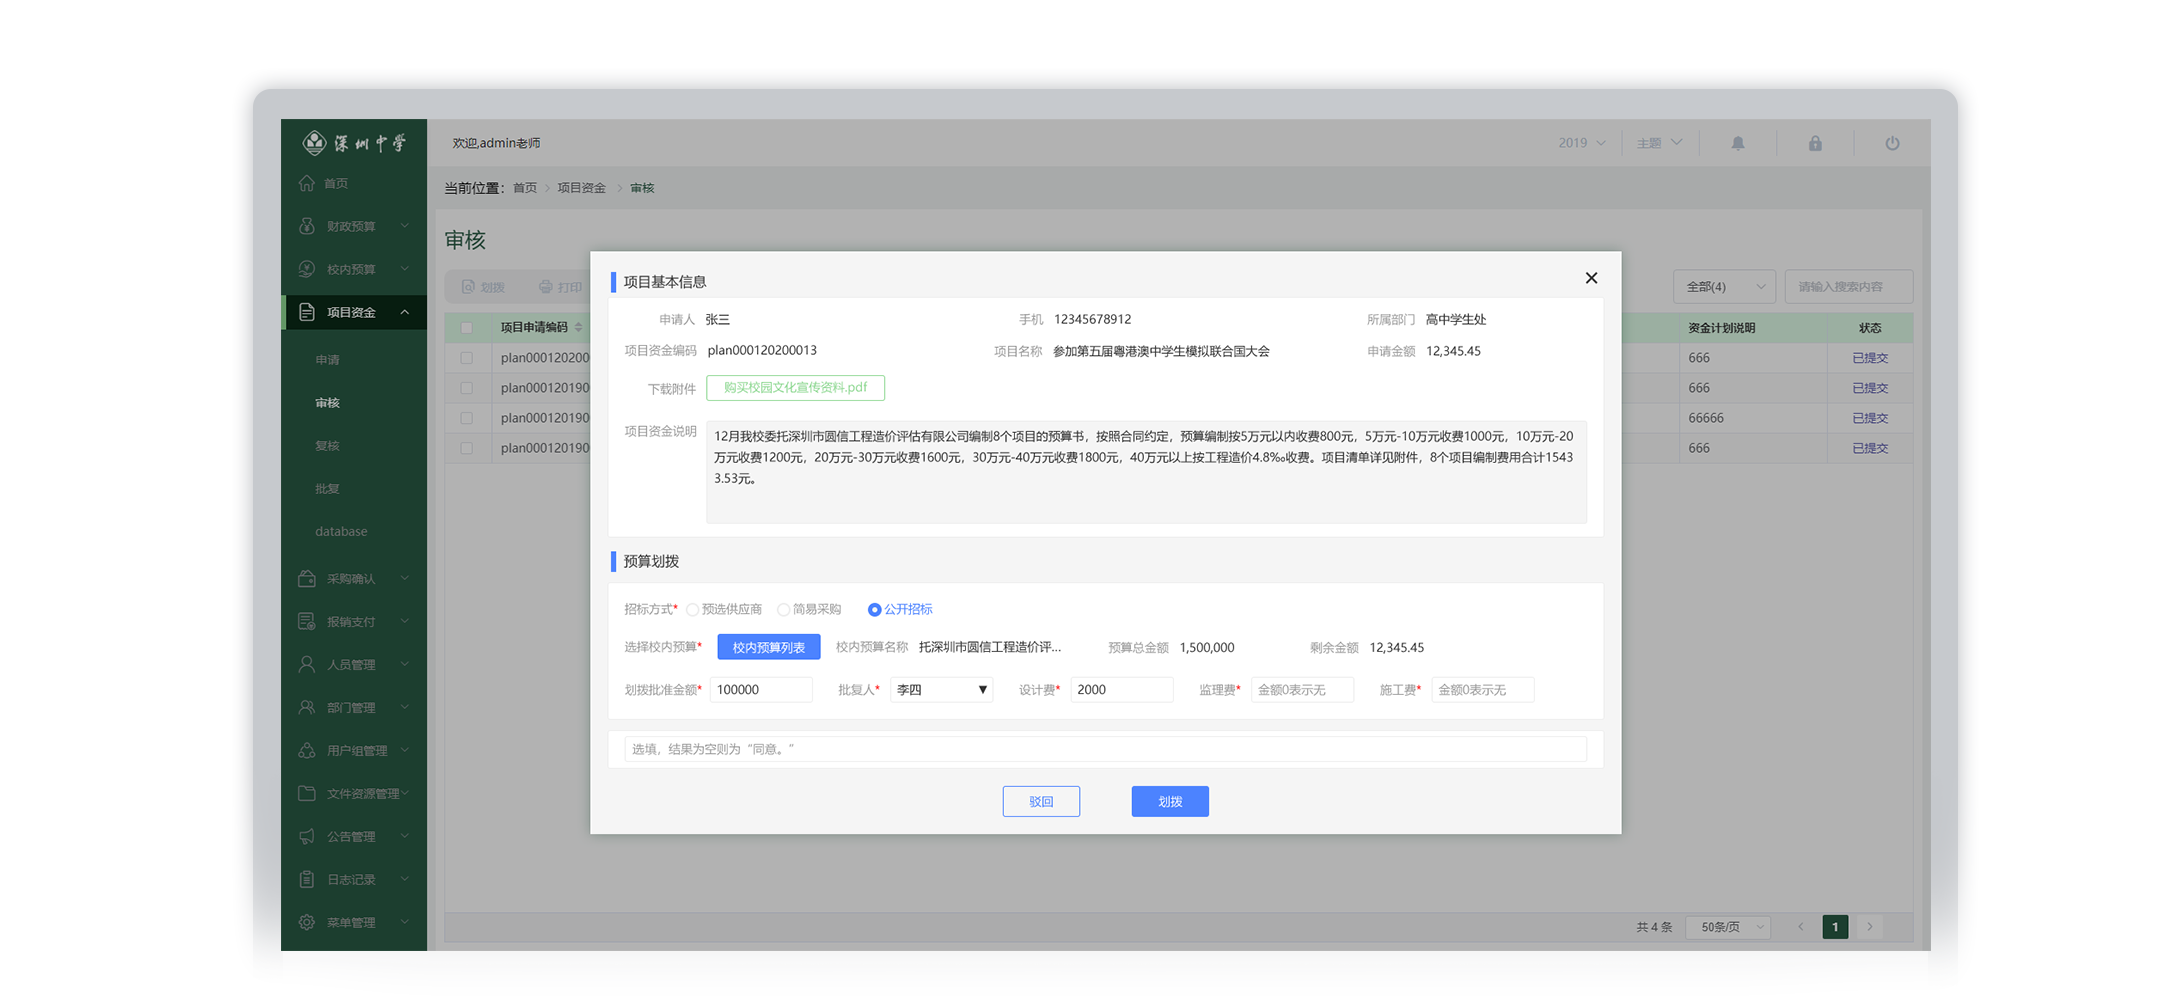Image resolution: width=2183 pixels, height=1005 pixels.
Task: Click the notification bell icon
Action: (1738, 143)
